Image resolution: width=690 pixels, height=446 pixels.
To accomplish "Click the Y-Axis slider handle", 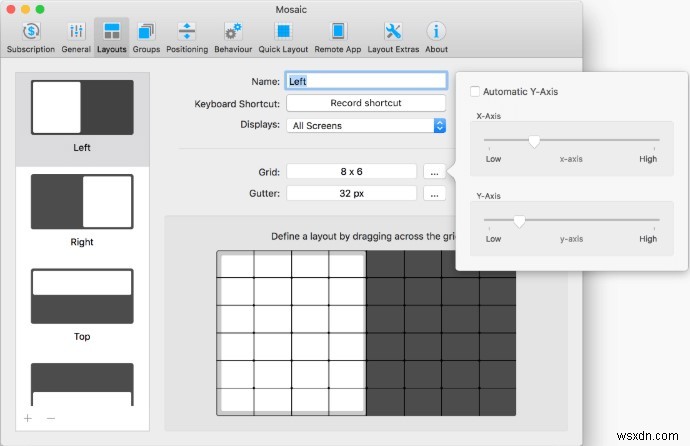I will [x=519, y=220].
